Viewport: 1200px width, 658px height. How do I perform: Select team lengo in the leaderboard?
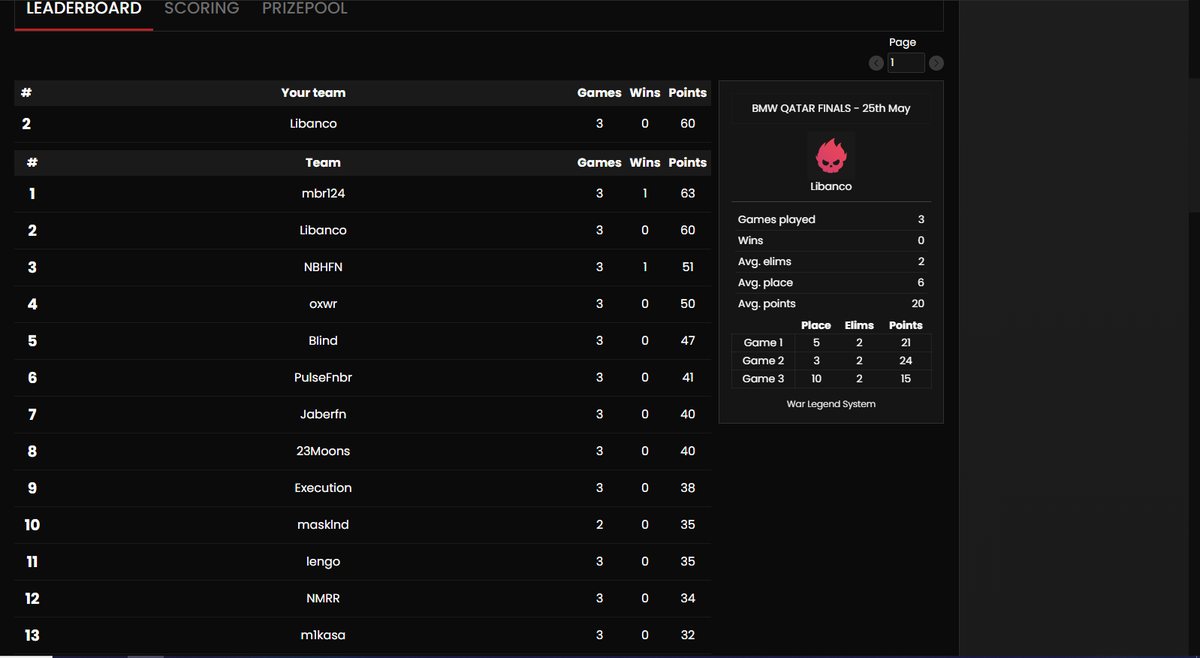pos(363,562)
